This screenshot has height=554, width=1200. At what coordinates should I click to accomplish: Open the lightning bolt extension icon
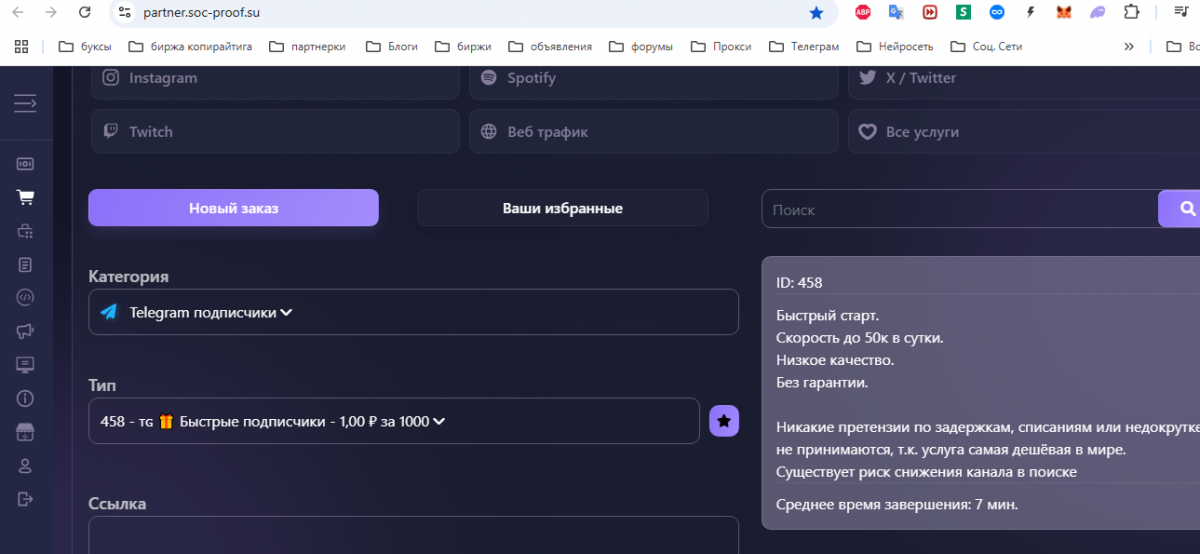[1030, 13]
